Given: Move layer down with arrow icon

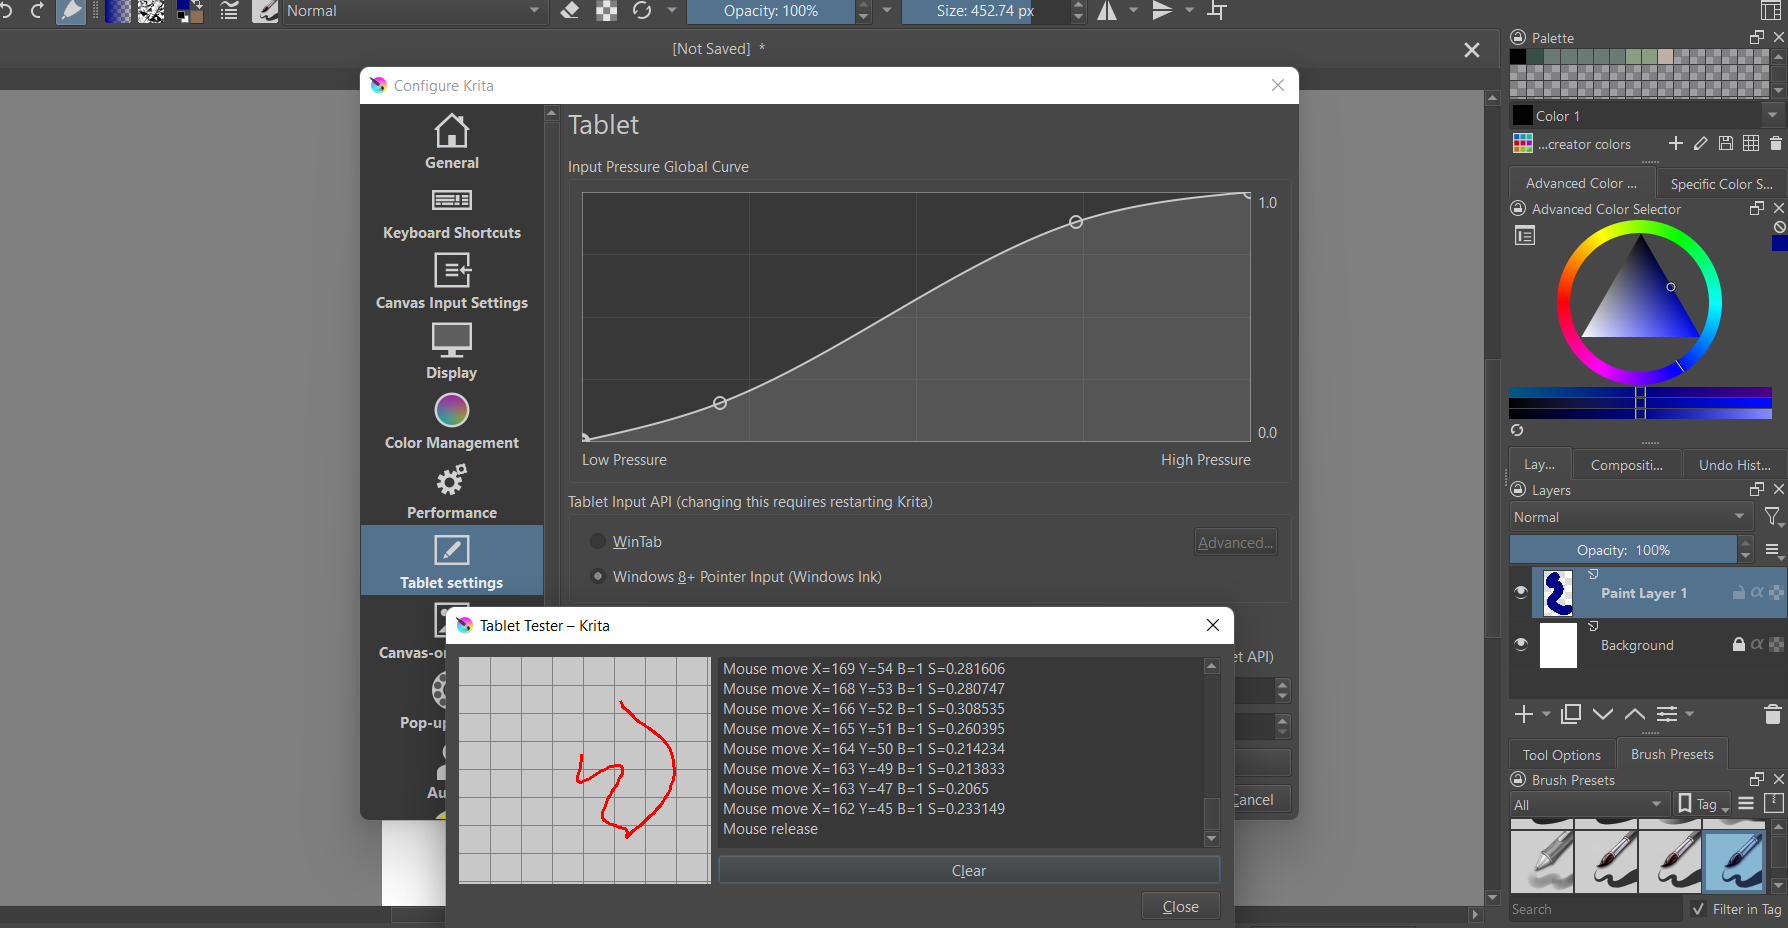Looking at the screenshot, I should coord(1603,714).
